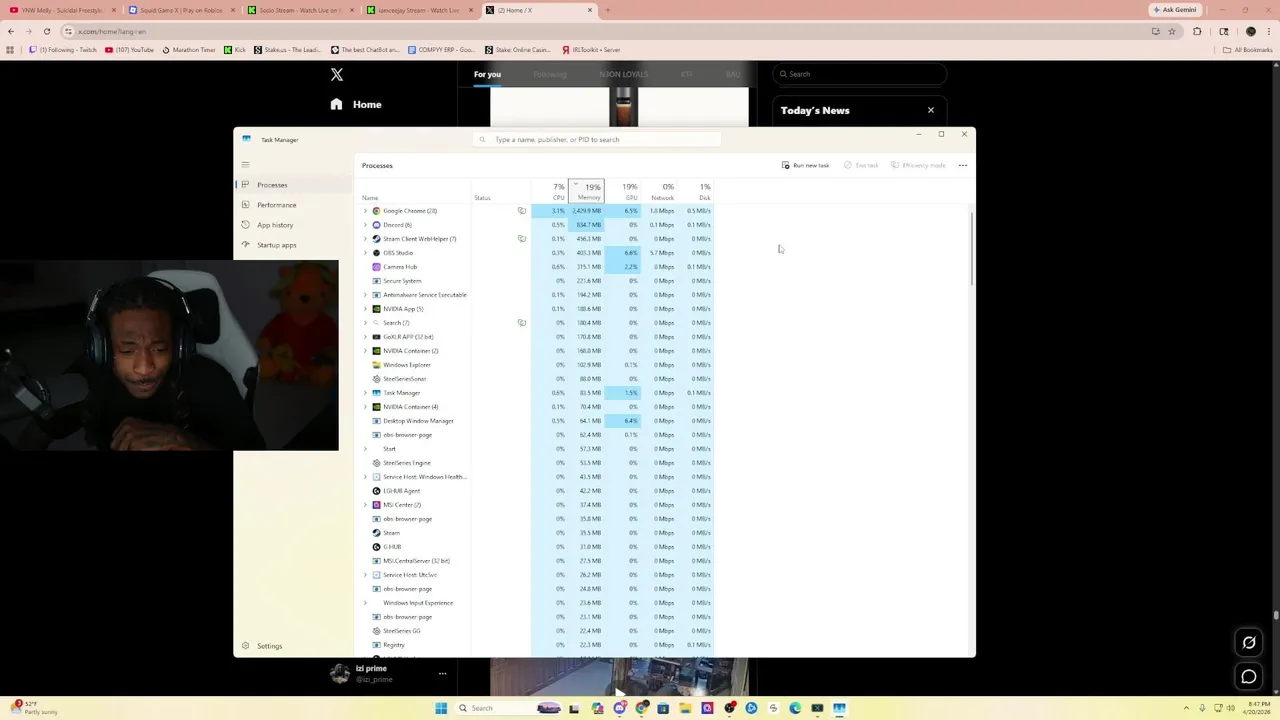Viewport: 1280px width, 720px height.
Task: Select the MSI.CentralServer (32 bit) row
Action: [x=536, y=561]
